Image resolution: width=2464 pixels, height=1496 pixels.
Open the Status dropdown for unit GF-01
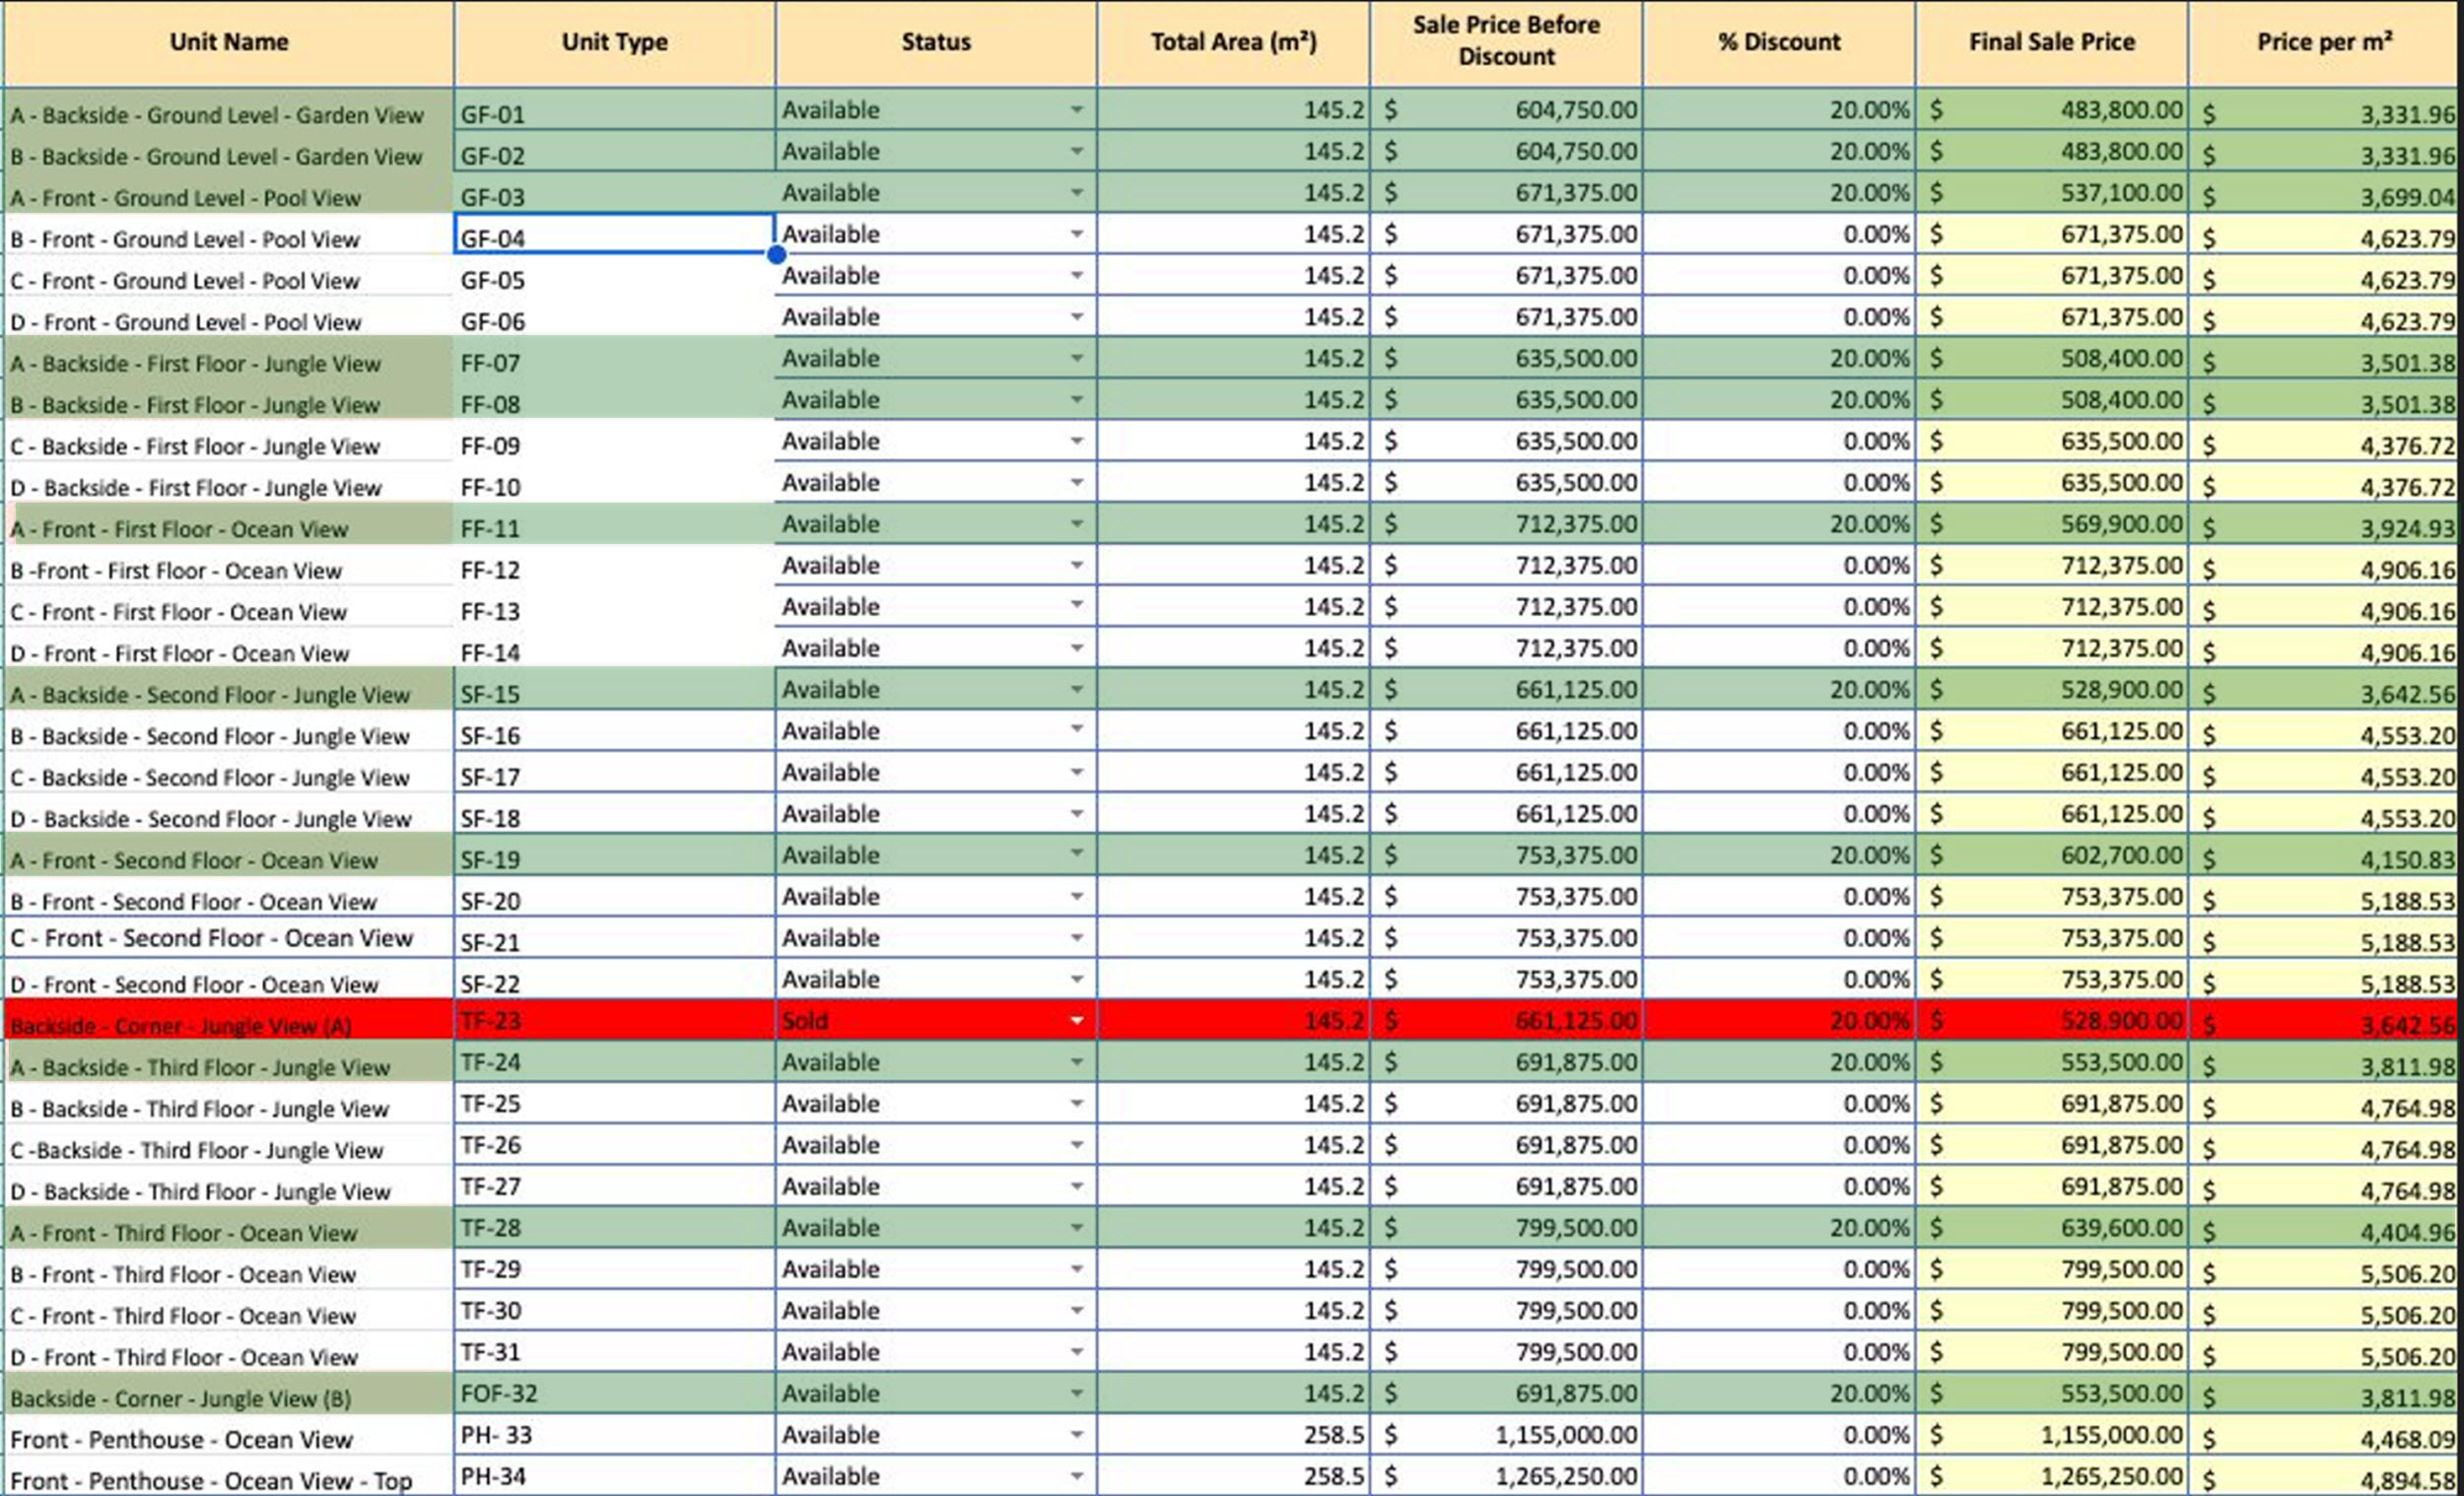pyautogui.click(x=1076, y=109)
